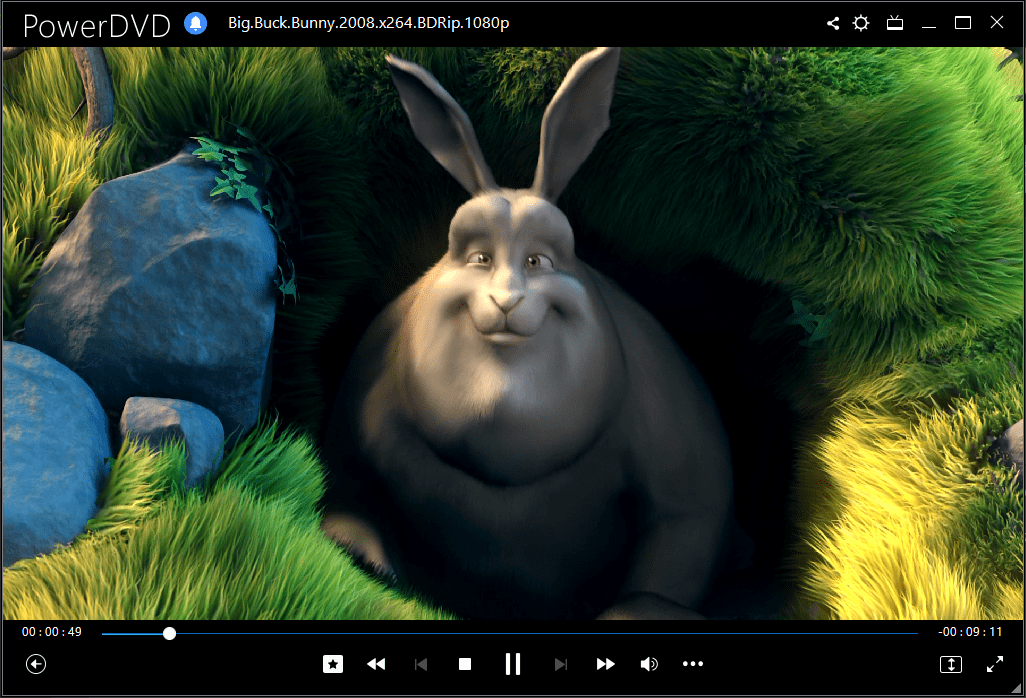Click the seek bar playhead knob
This screenshot has width=1026, height=698.
click(x=169, y=633)
